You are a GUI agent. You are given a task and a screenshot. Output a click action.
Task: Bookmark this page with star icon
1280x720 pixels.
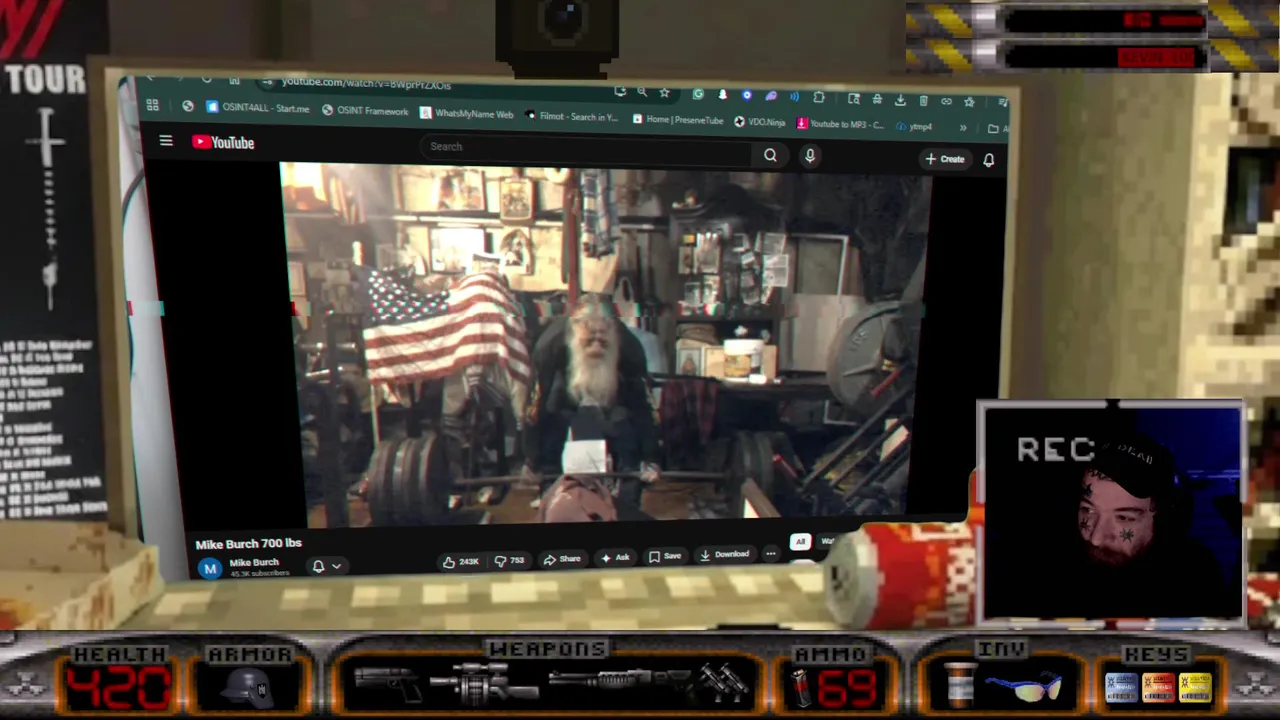click(x=664, y=93)
